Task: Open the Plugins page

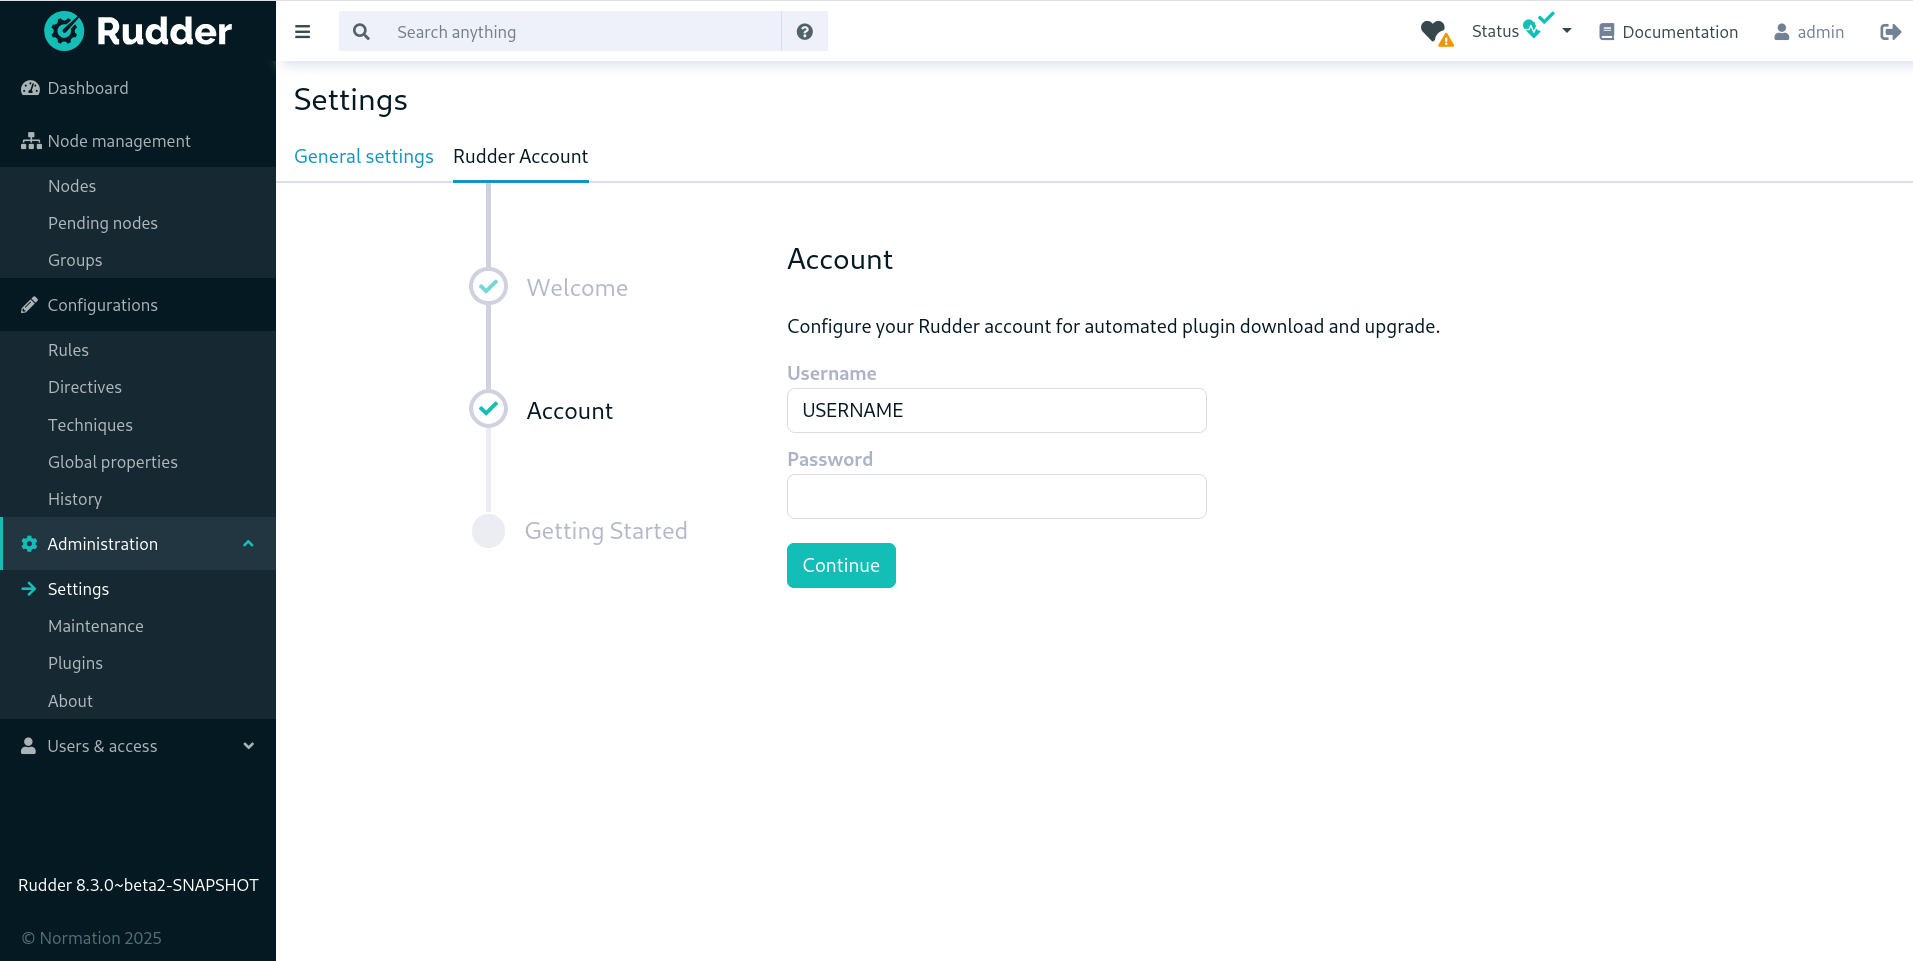Action: (74, 662)
